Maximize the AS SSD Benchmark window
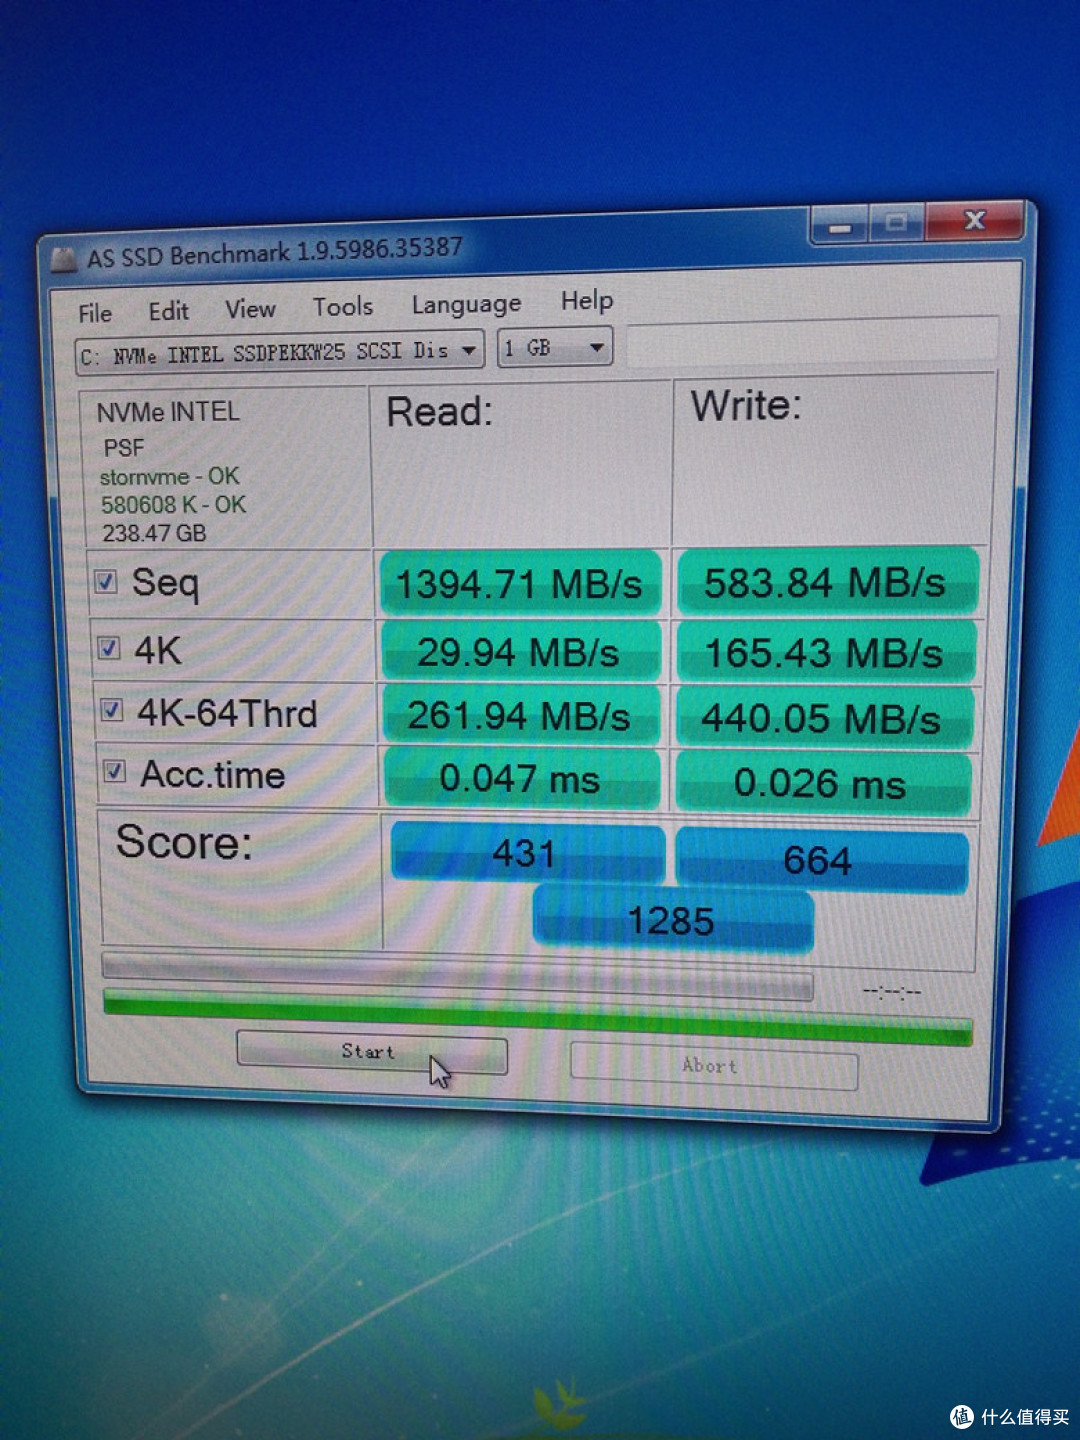The image size is (1080, 1440). (x=896, y=223)
